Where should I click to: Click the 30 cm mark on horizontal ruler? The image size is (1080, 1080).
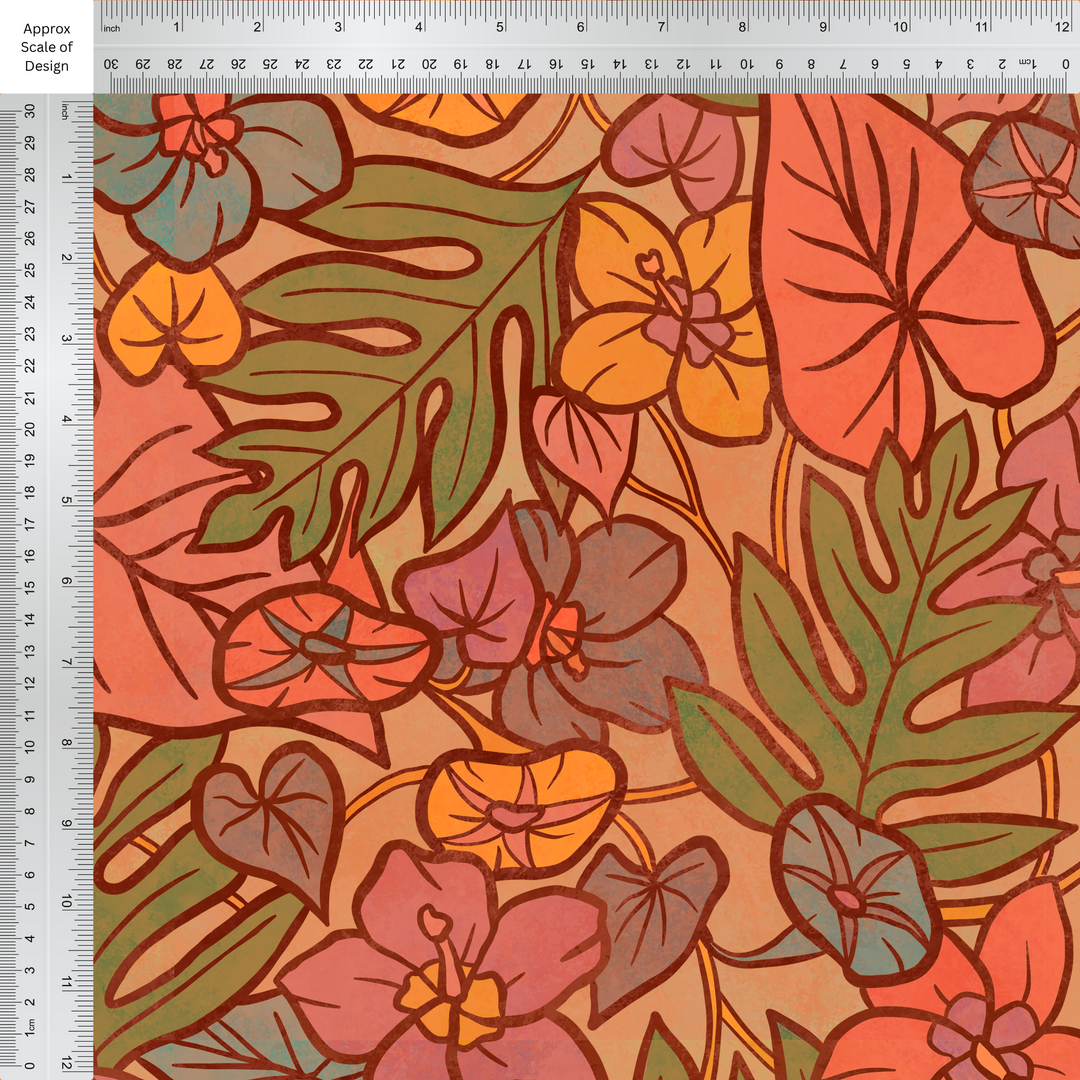click(x=111, y=63)
